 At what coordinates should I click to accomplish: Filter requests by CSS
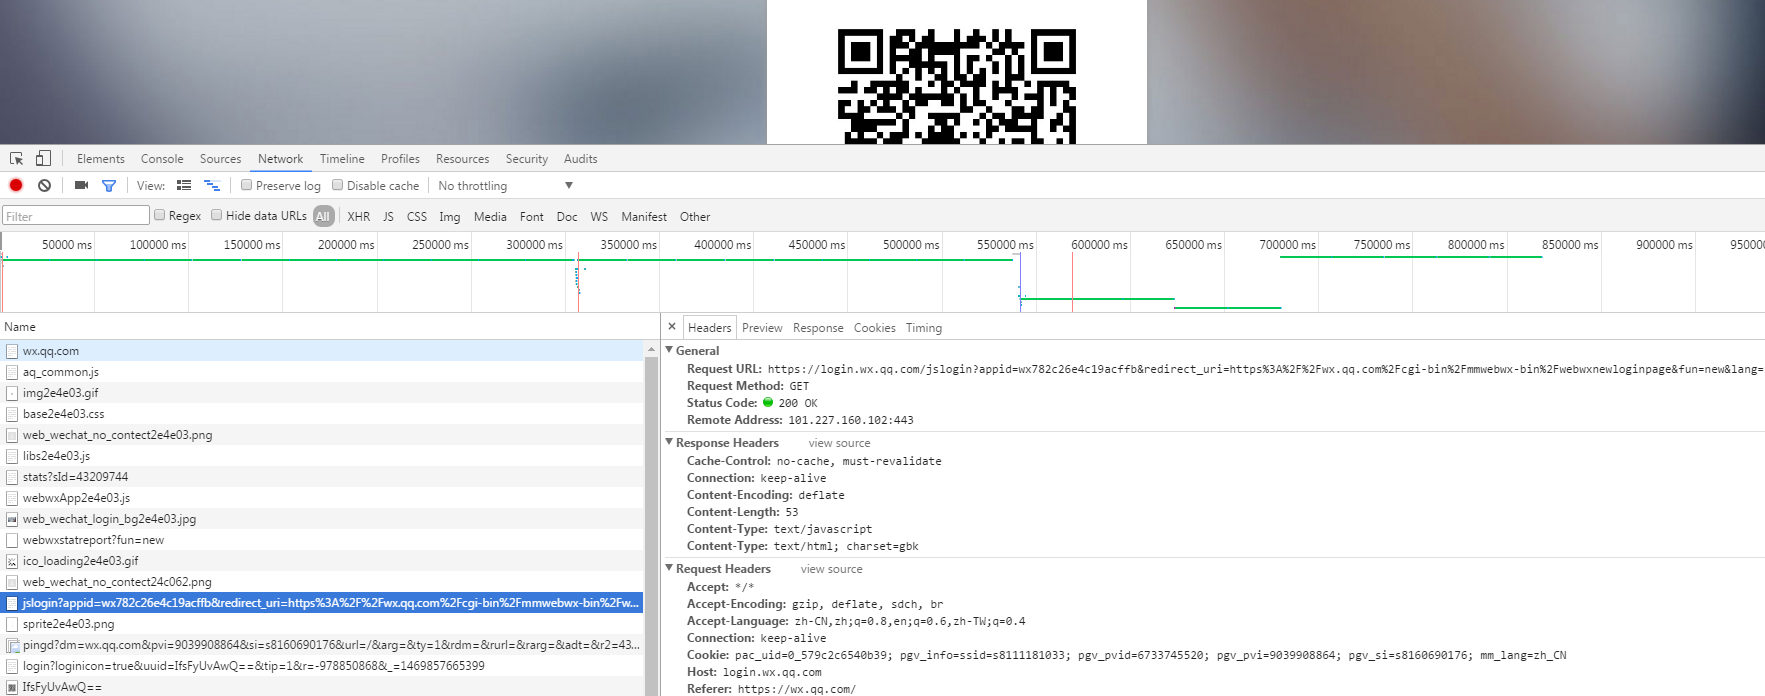[417, 217]
